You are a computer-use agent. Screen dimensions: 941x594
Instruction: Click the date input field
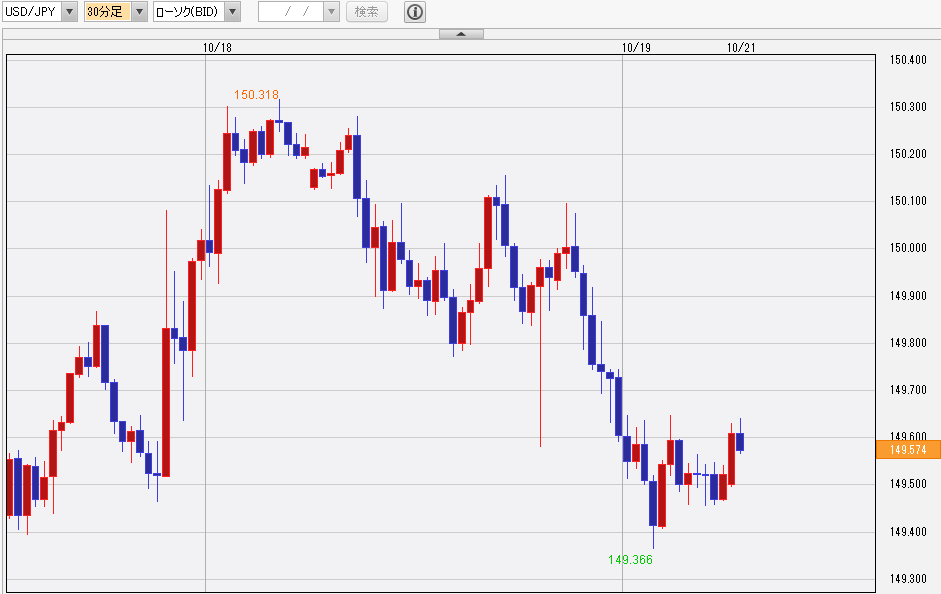click(291, 11)
